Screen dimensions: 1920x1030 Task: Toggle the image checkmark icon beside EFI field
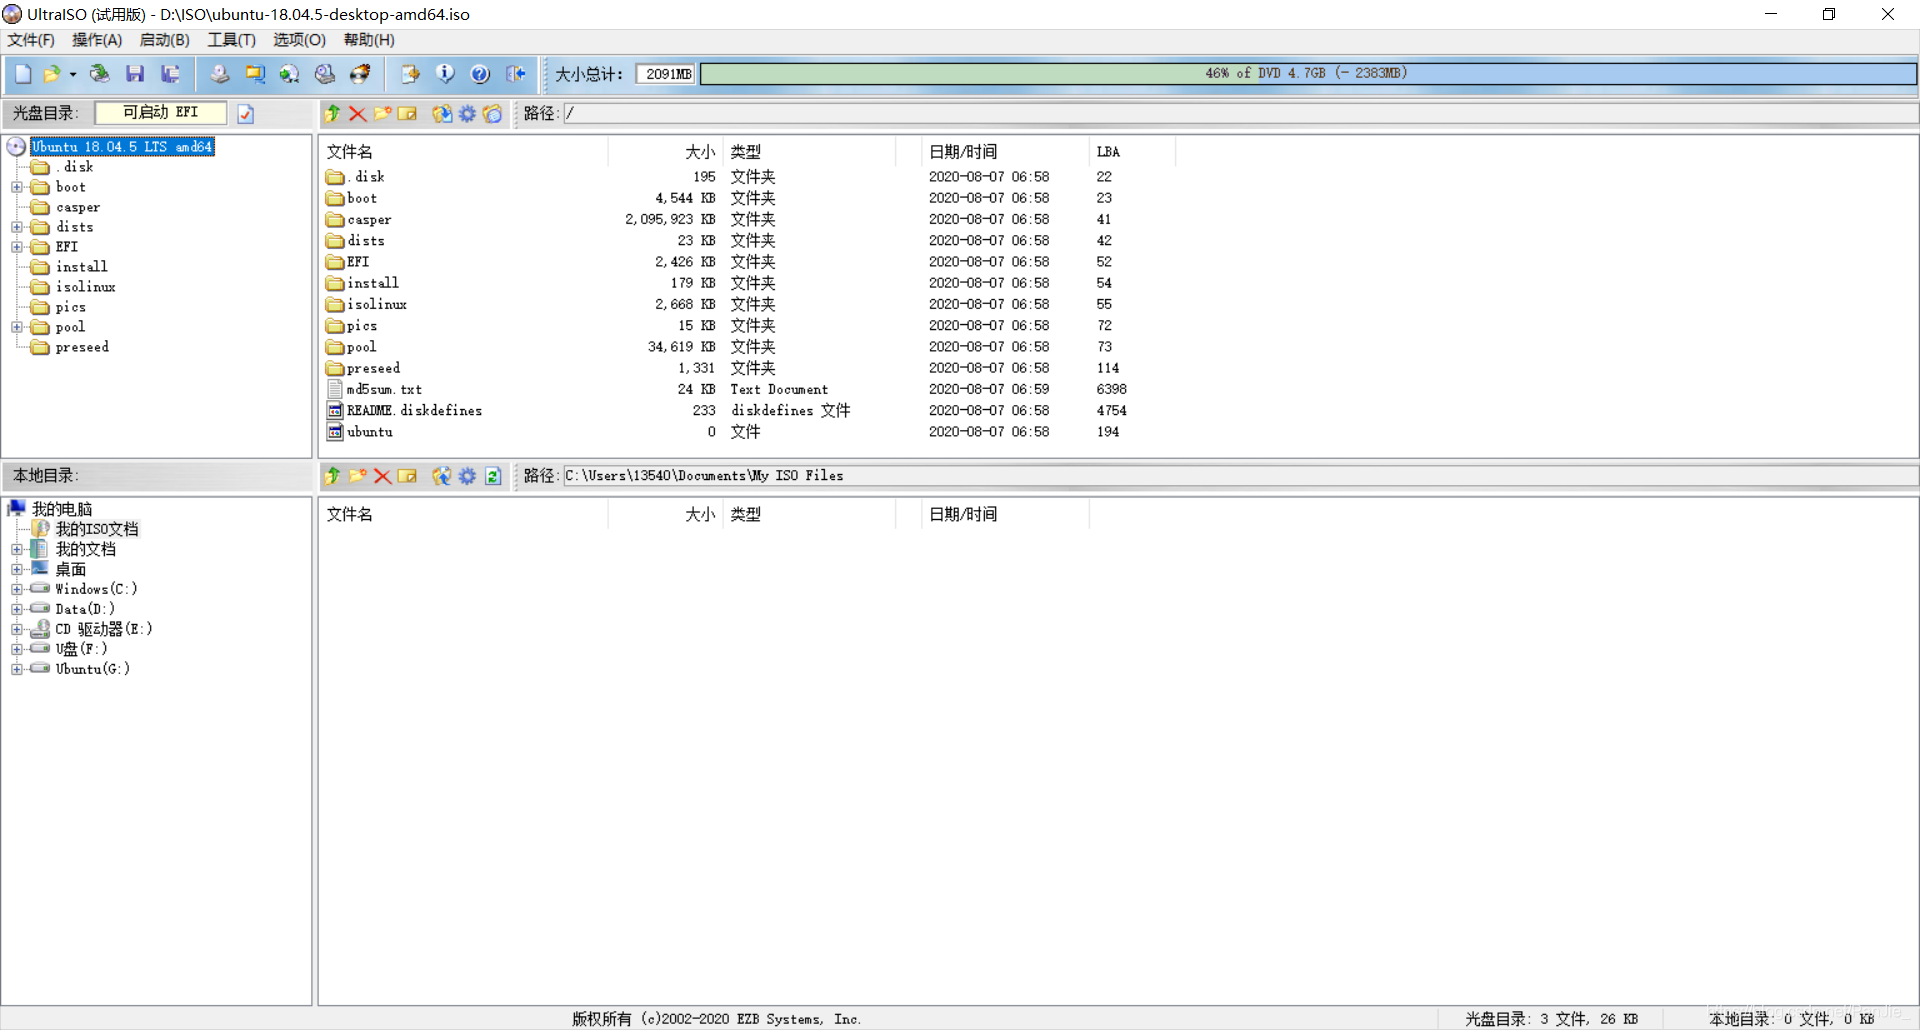click(x=246, y=114)
